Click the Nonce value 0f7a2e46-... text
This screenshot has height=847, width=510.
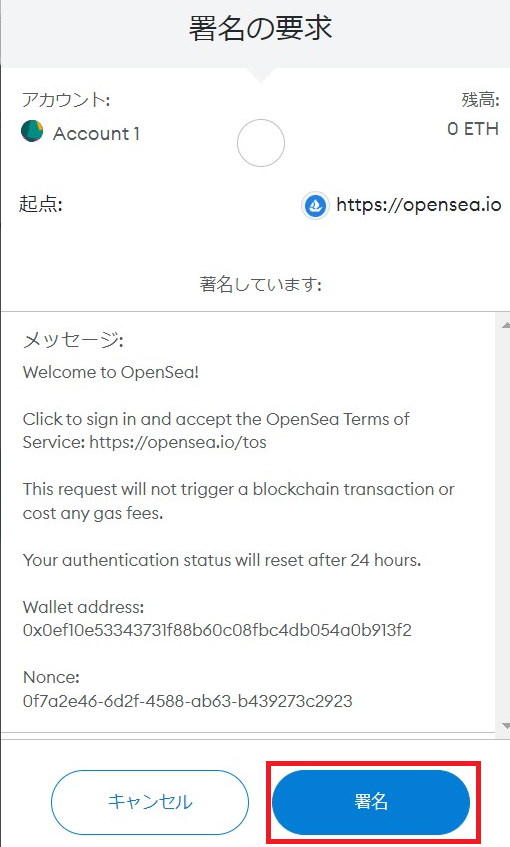[x=187, y=701]
